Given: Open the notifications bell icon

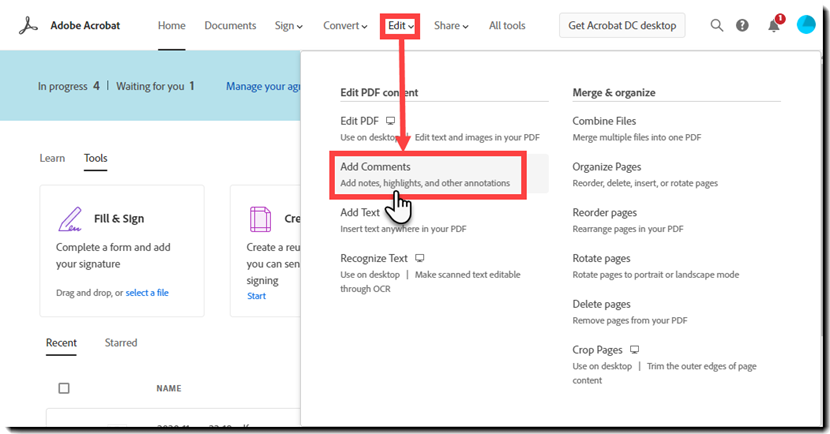Looking at the screenshot, I should tap(774, 25).
